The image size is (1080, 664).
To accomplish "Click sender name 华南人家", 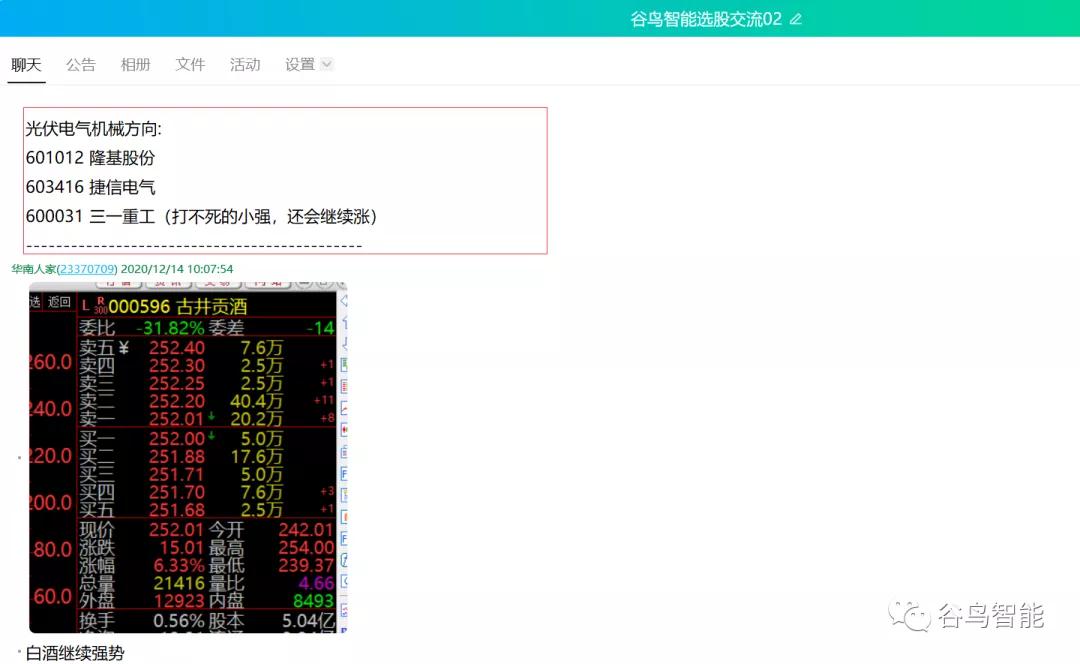I will 34,269.
